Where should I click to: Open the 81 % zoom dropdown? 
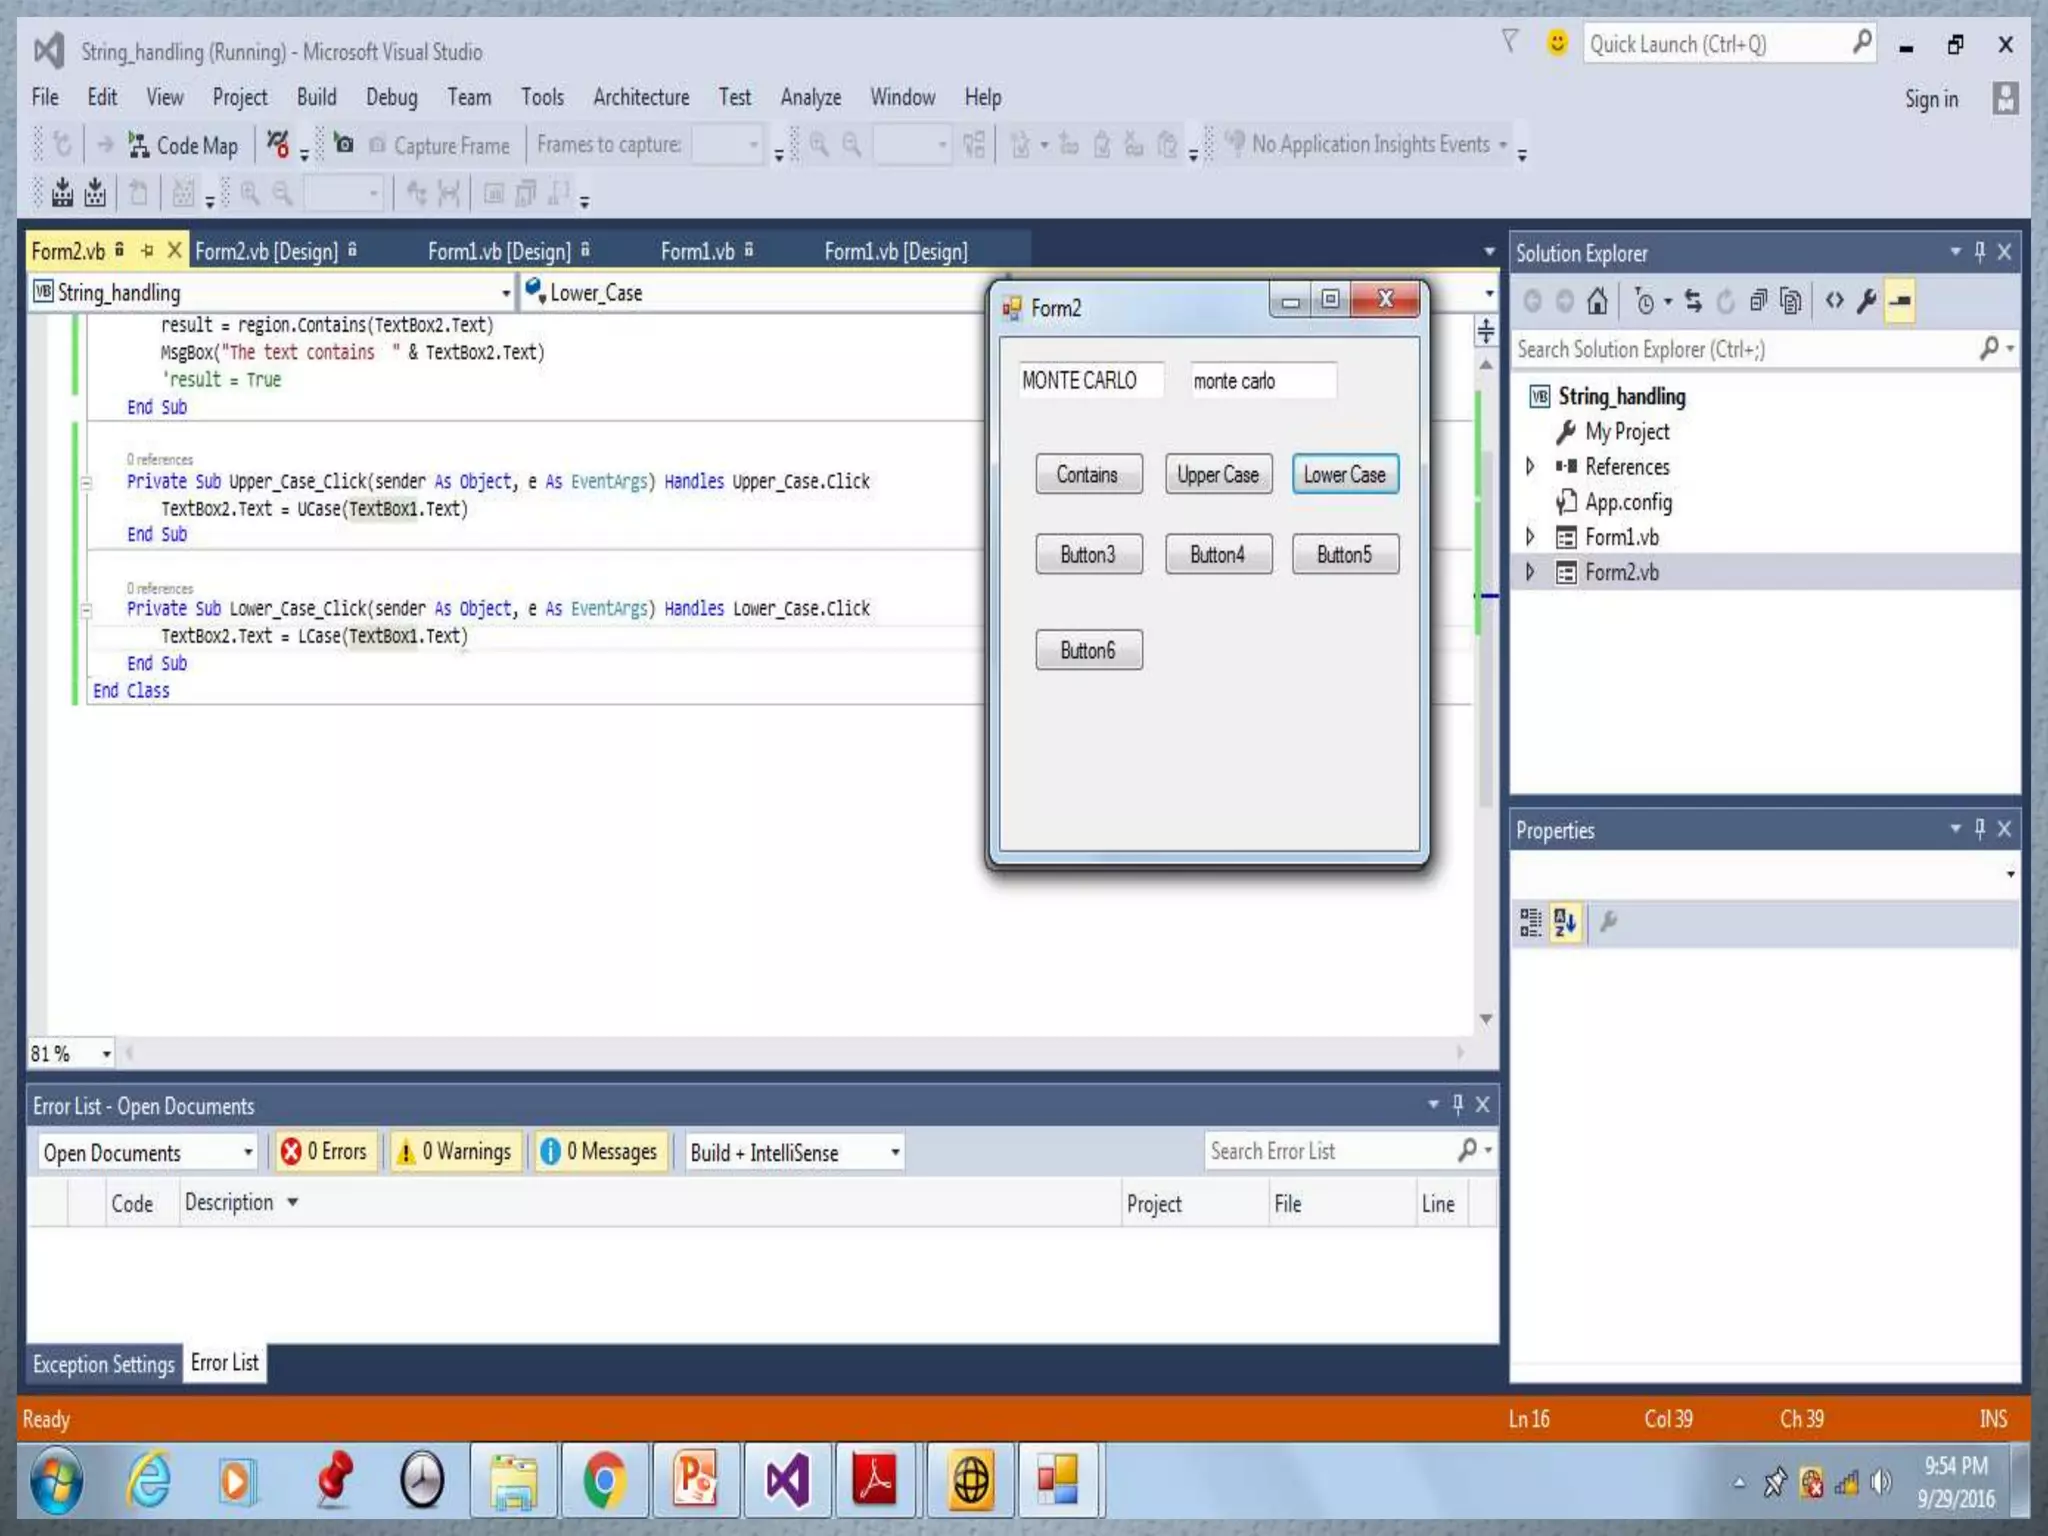coord(106,1054)
